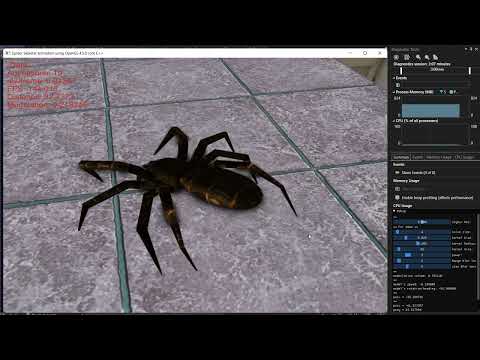Close the Spider skeletal animation window
Screen dimensions: 480x360
pyautogui.click(x=380, y=53)
